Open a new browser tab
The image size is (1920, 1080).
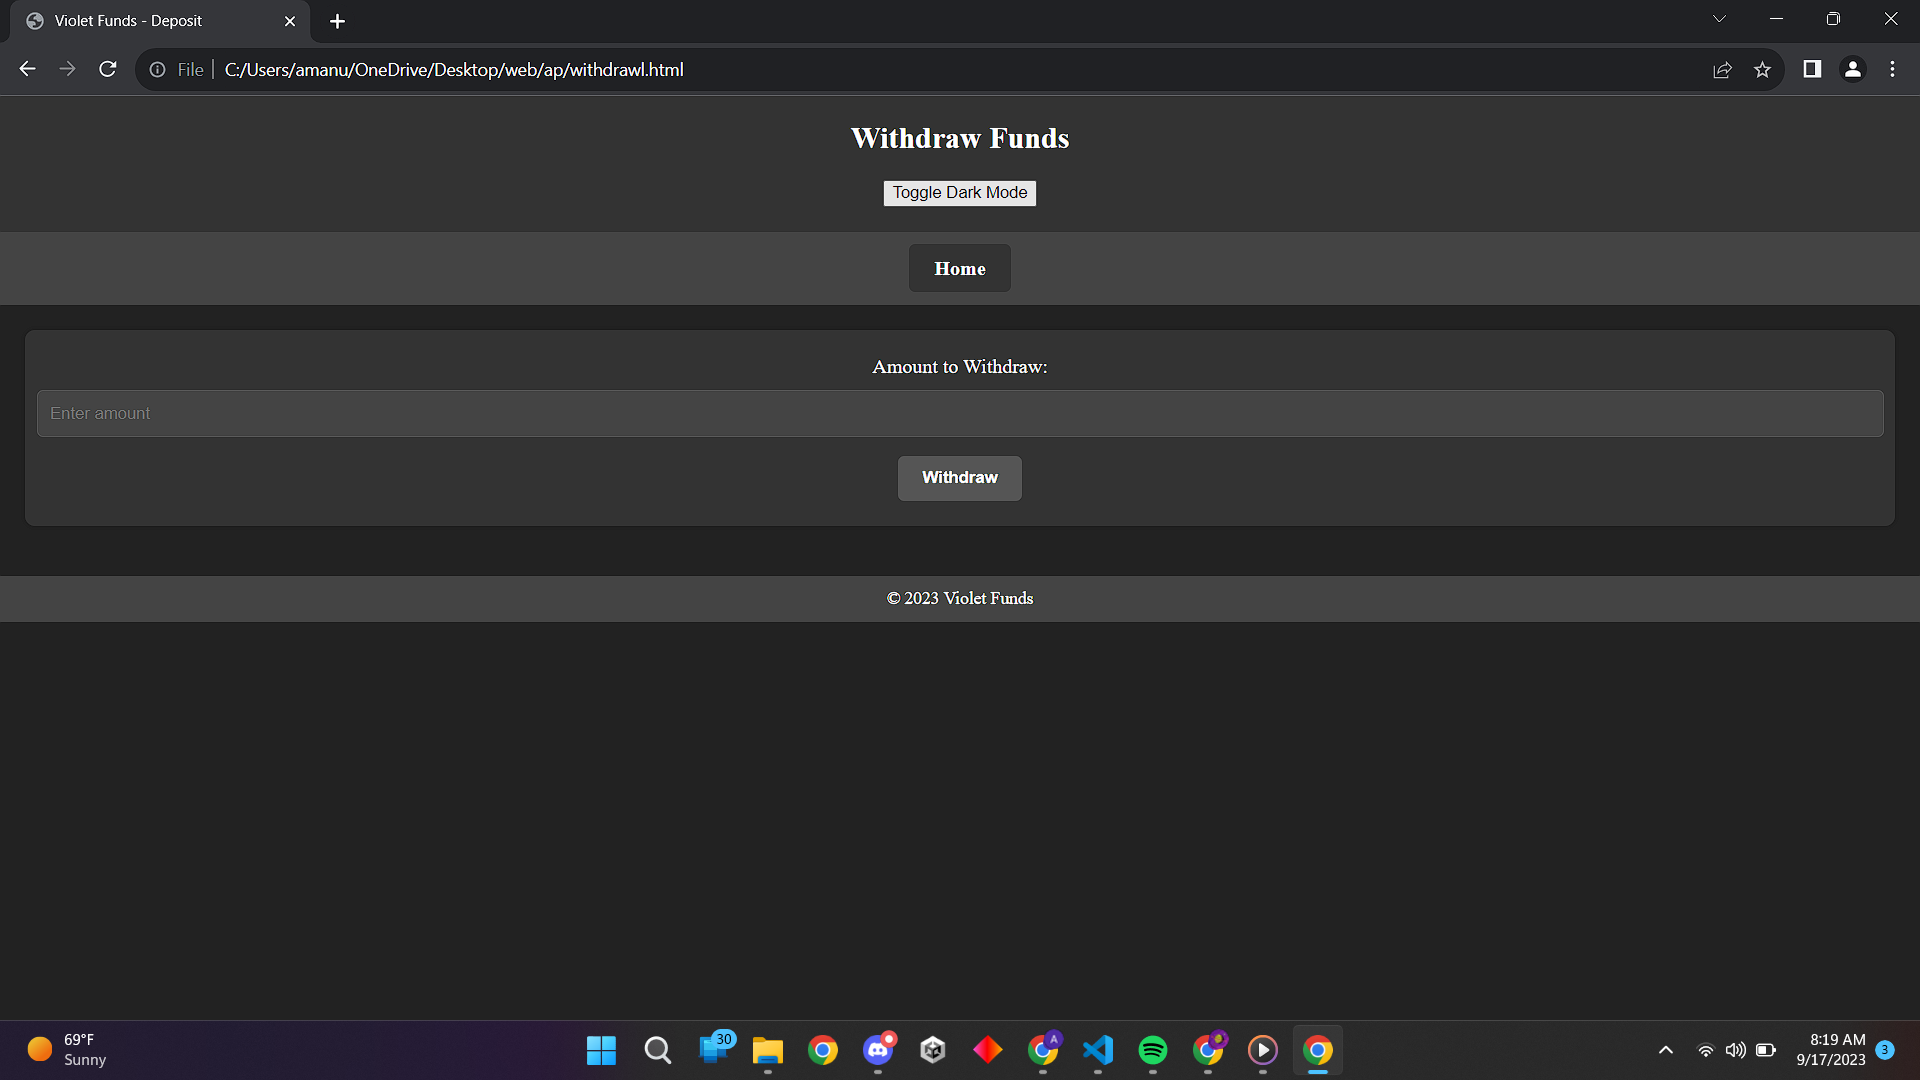pos(337,21)
